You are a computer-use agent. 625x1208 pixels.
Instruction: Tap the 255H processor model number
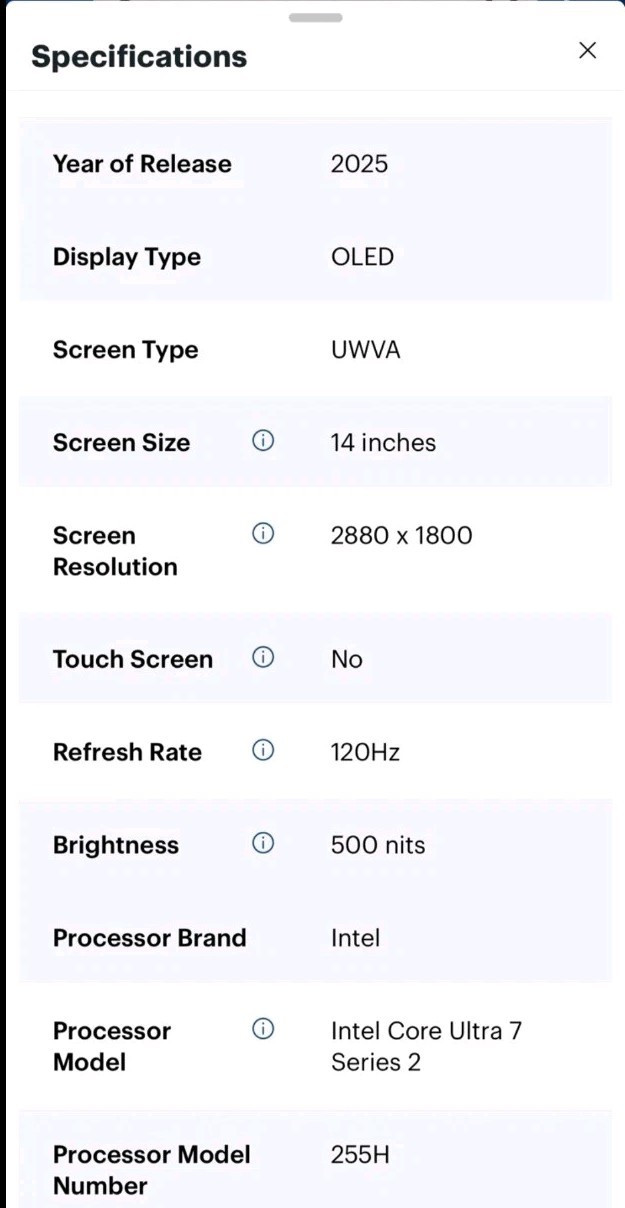(360, 1155)
